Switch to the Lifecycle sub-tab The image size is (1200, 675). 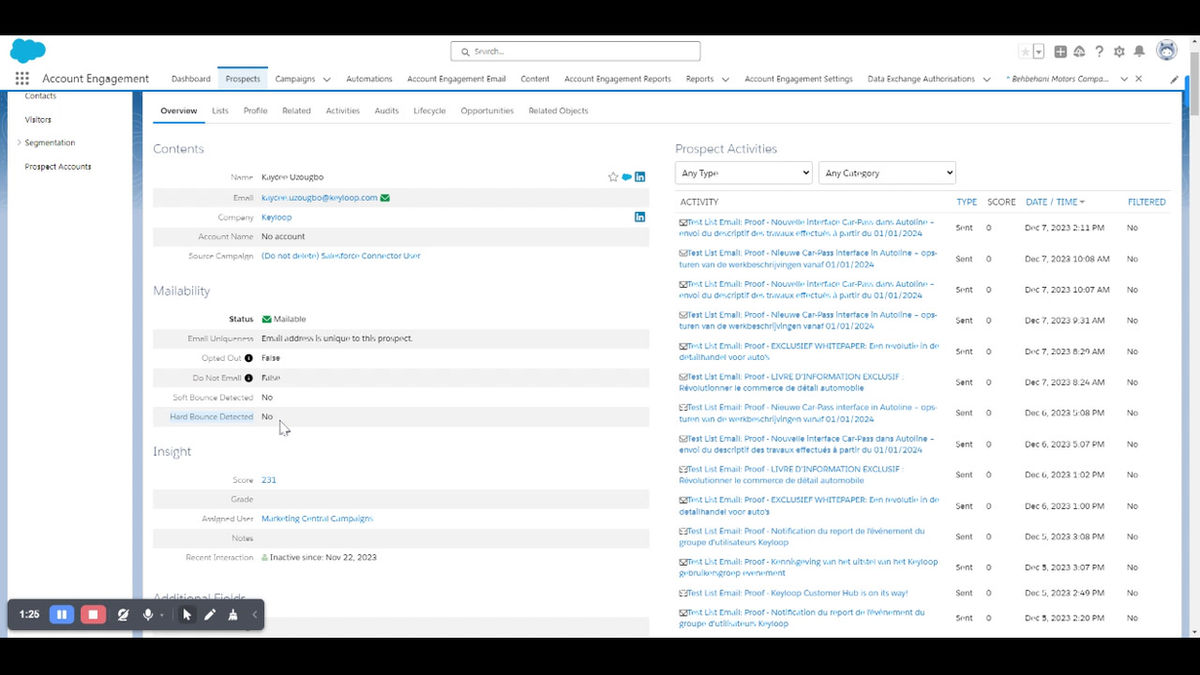pos(430,111)
